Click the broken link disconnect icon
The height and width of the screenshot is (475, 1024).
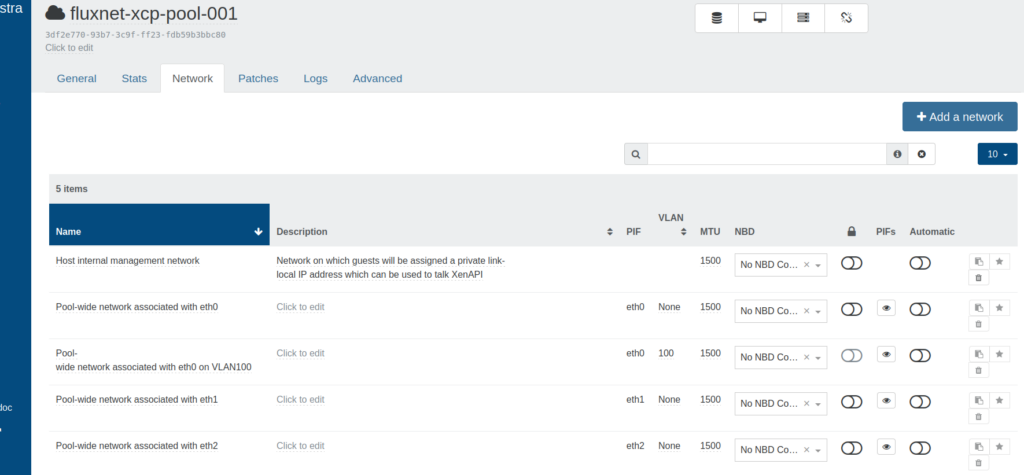[x=846, y=18]
